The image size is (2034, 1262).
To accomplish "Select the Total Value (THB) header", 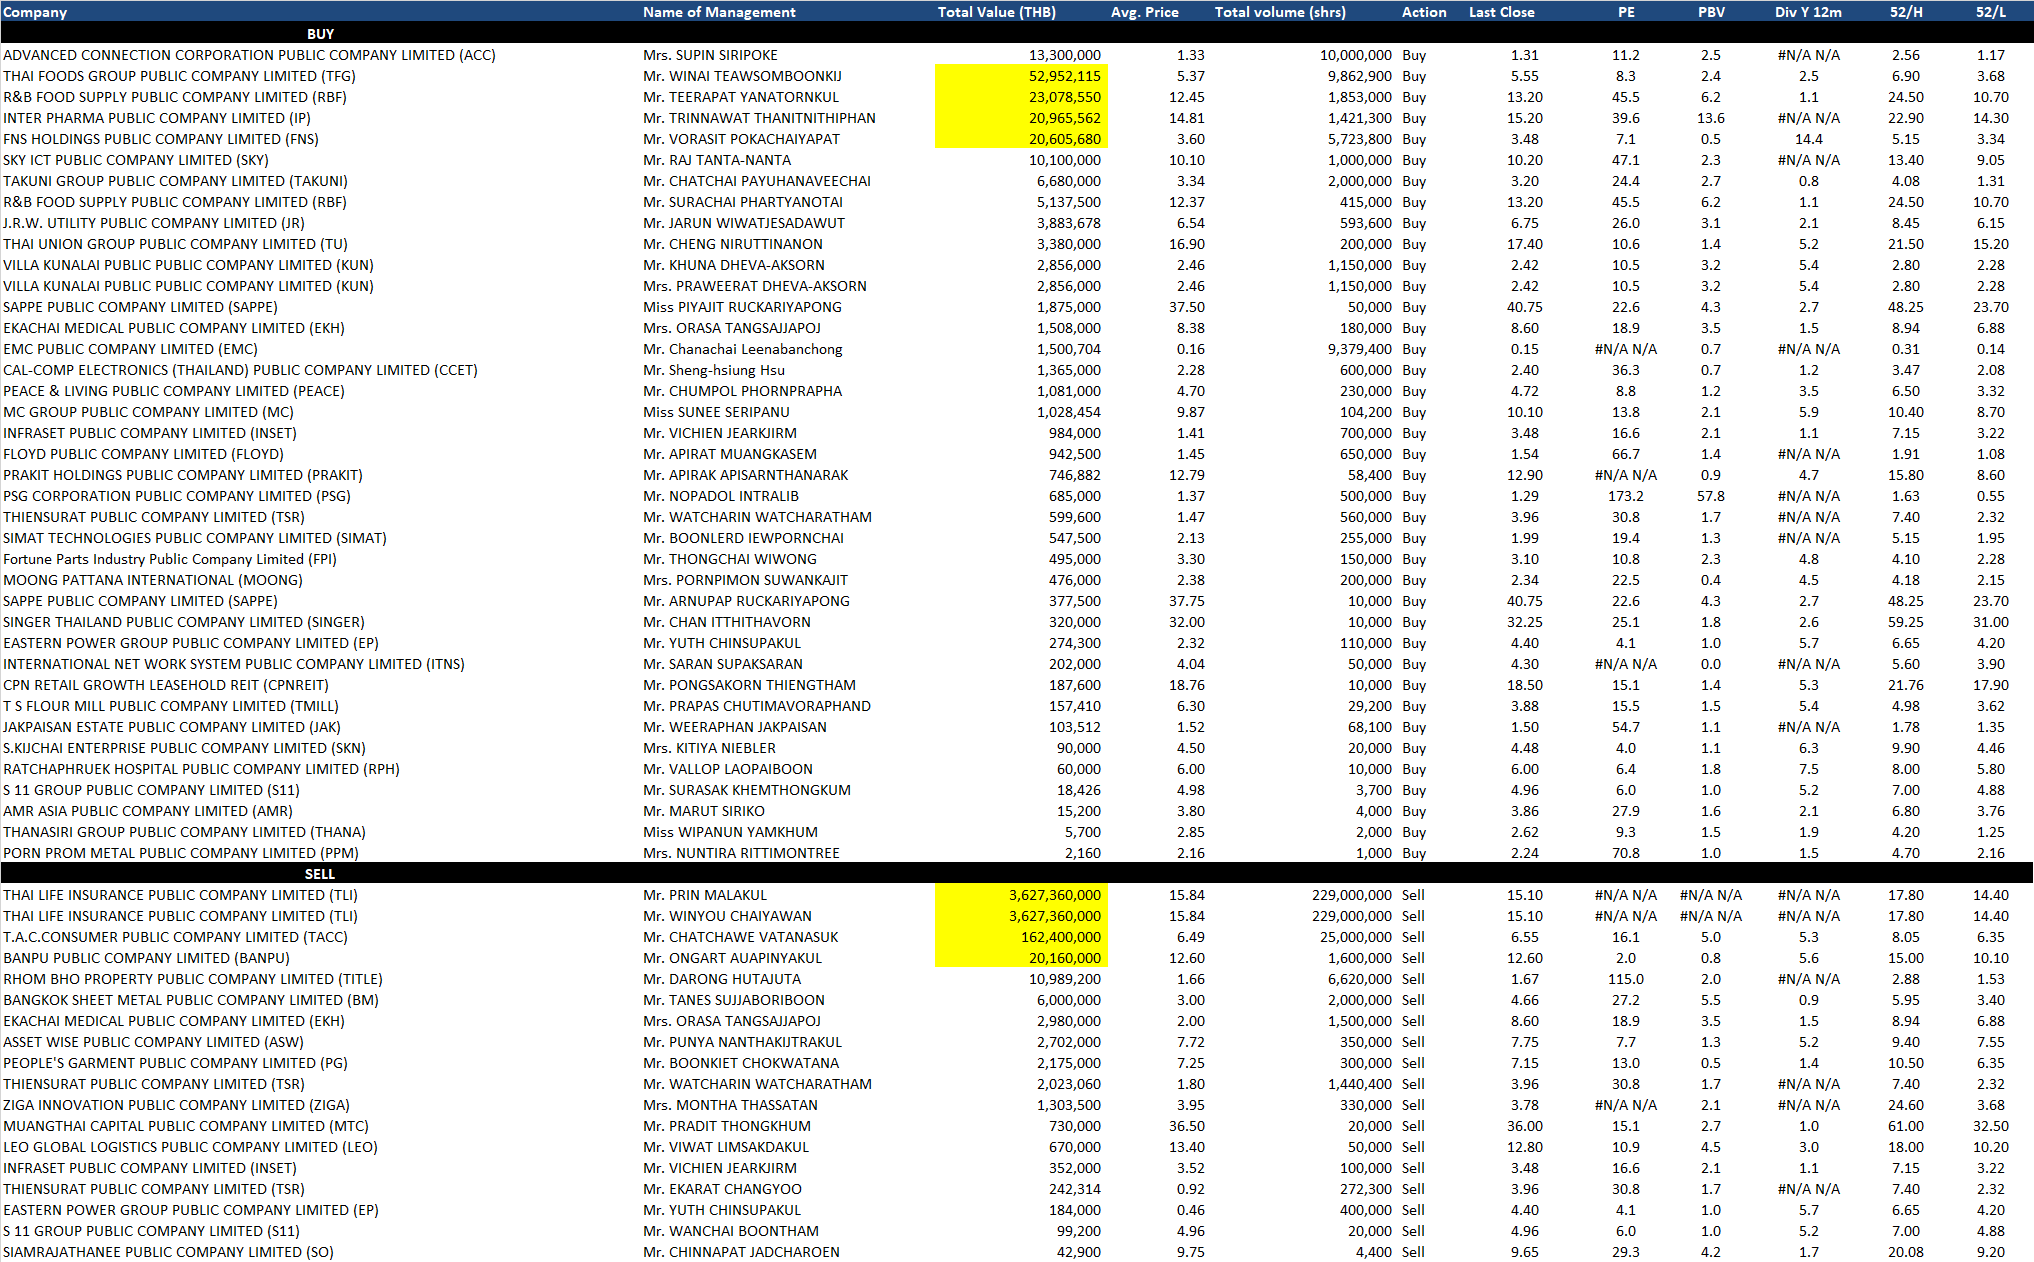I will click(996, 12).
